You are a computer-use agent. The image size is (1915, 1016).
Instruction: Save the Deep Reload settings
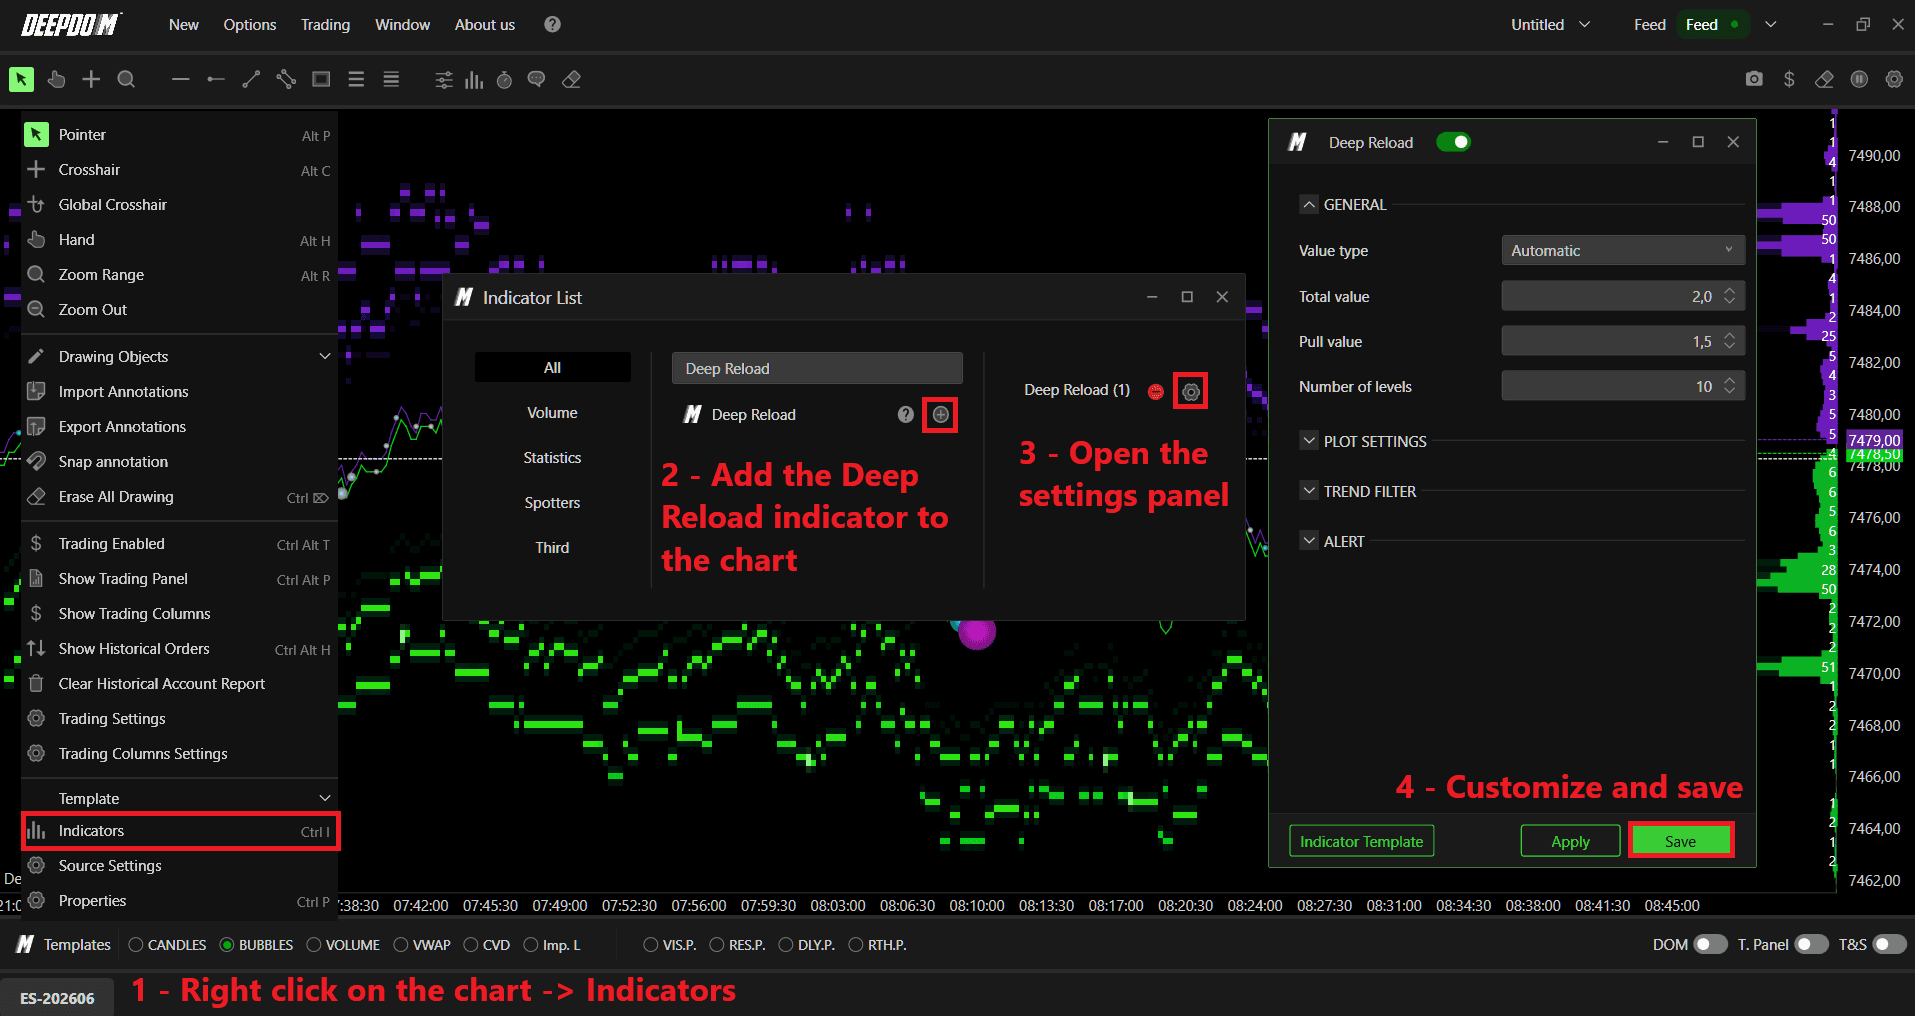coord(1680,841)
